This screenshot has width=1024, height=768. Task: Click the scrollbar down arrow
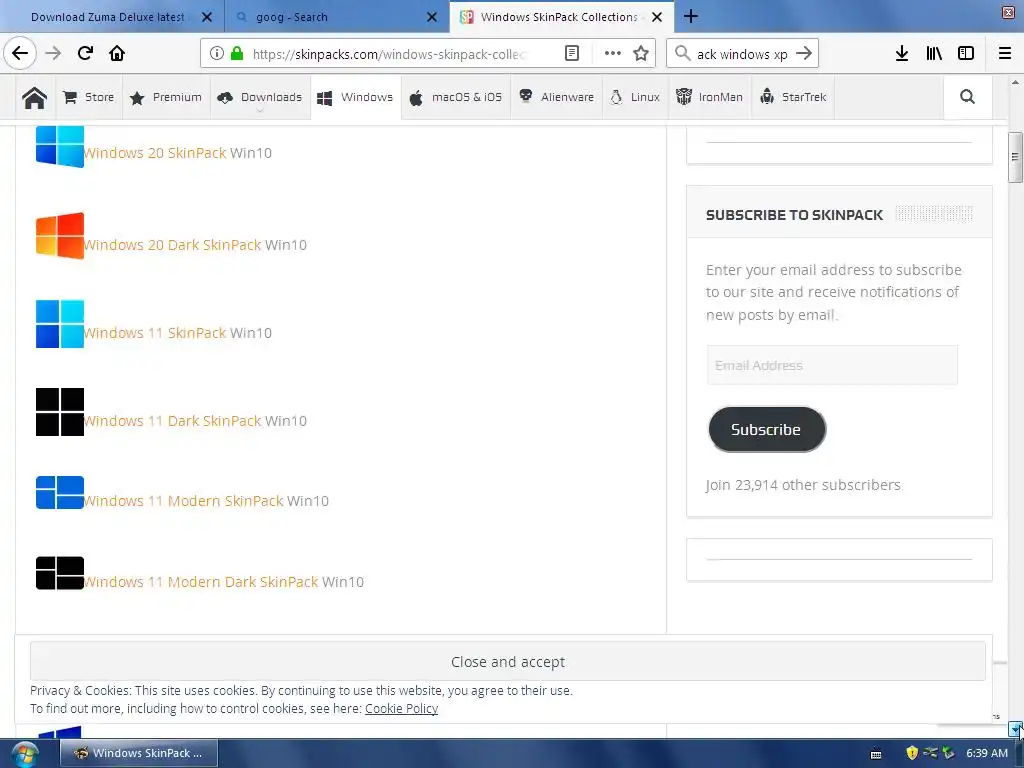[1015, 729]
